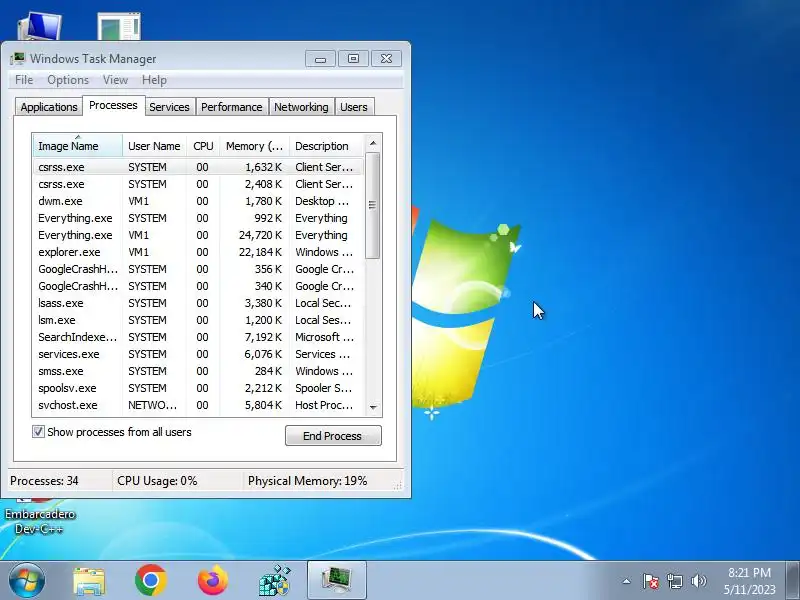This screenshot has height=600, width=800.
Task: Select Embarcadero Dev-C++ desktop shortcut
Action: point(40,515)
